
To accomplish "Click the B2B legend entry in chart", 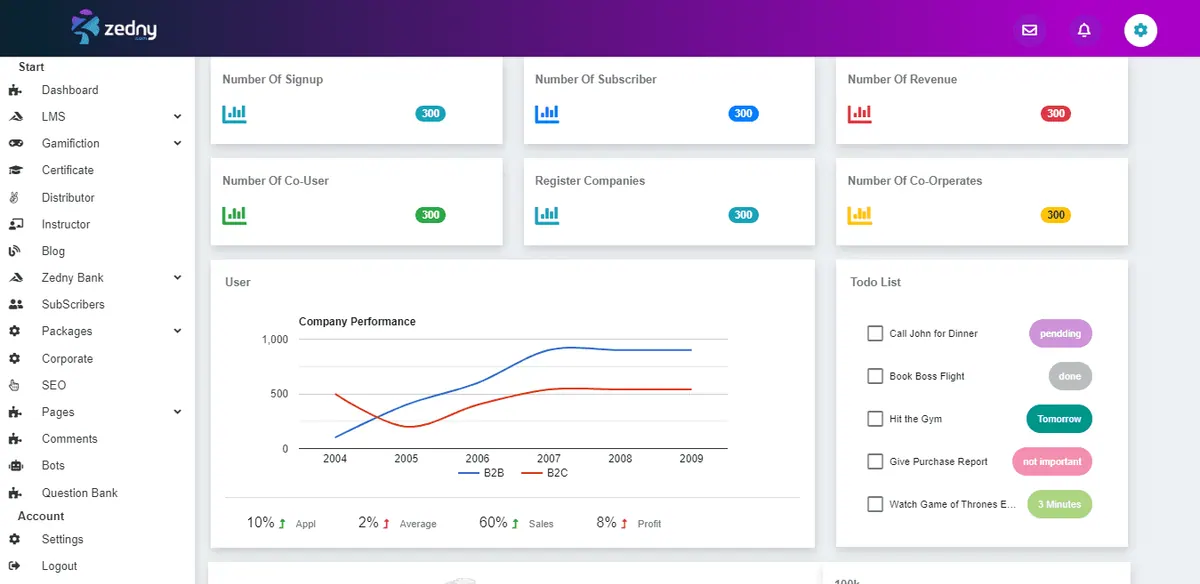I will [481, 473].
